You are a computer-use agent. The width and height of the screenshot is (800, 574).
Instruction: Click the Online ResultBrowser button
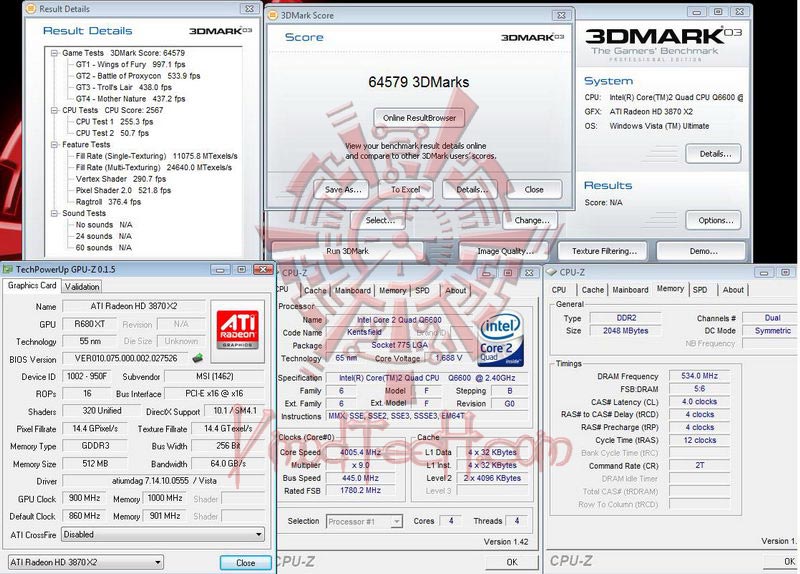419,118
